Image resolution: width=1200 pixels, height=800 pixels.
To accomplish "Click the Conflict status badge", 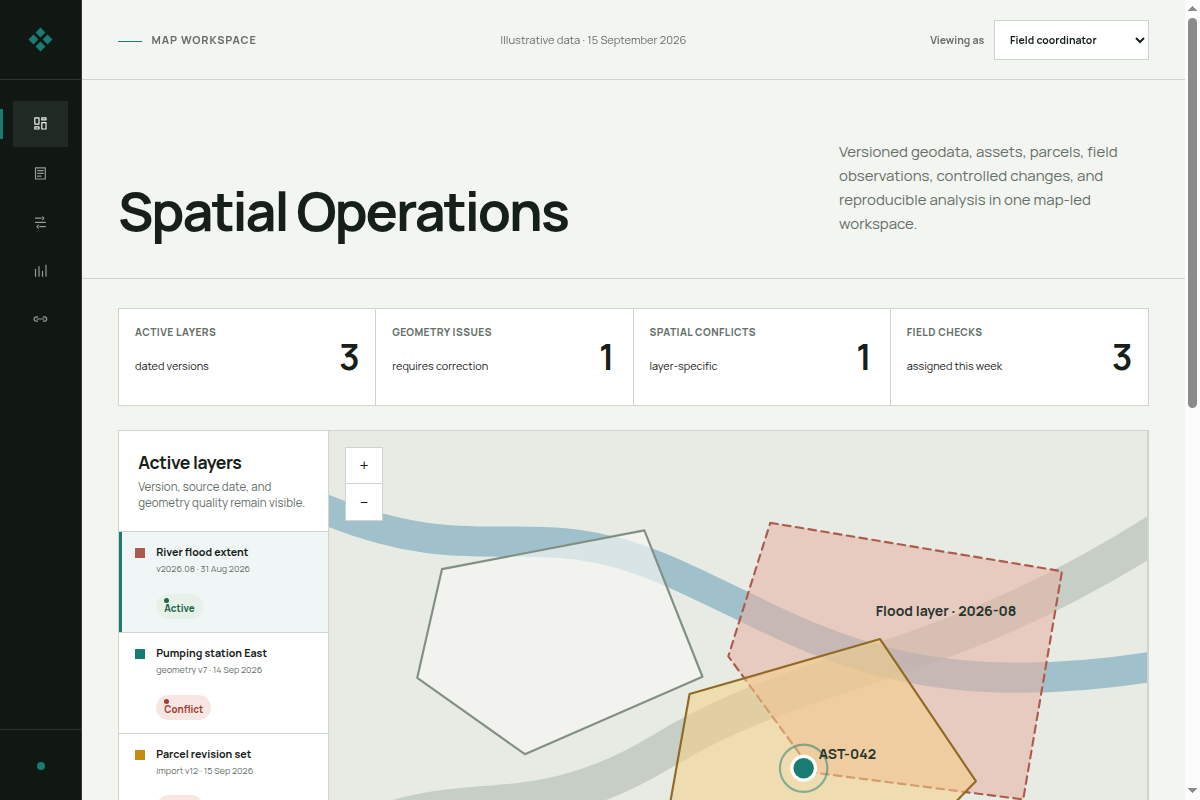I will tap(183, 708).
